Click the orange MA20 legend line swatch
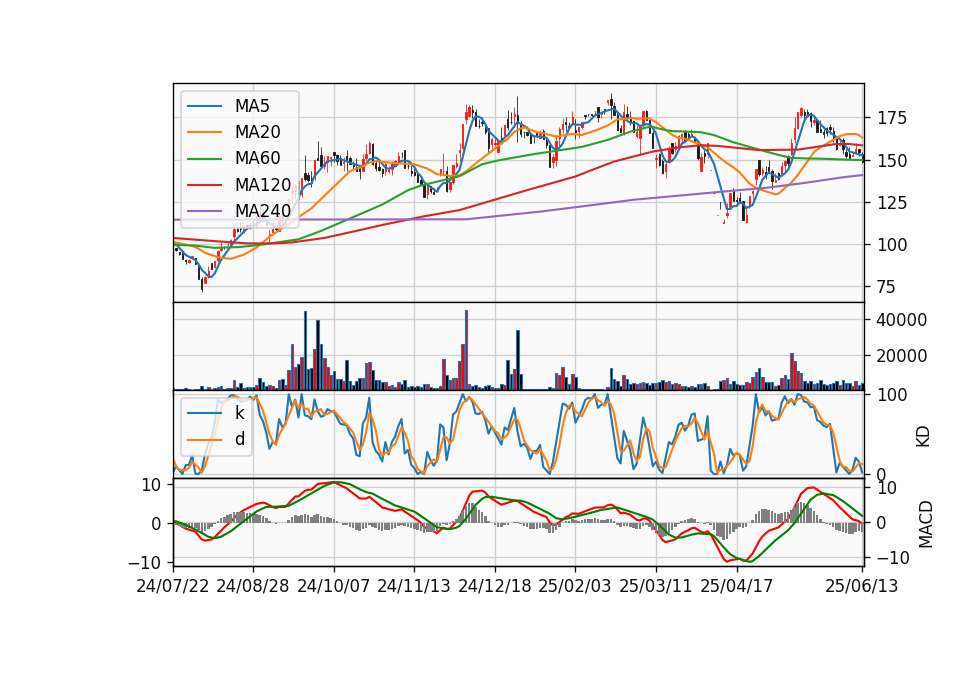The width and height of the screenshot is (960, 690). point(204,132)
